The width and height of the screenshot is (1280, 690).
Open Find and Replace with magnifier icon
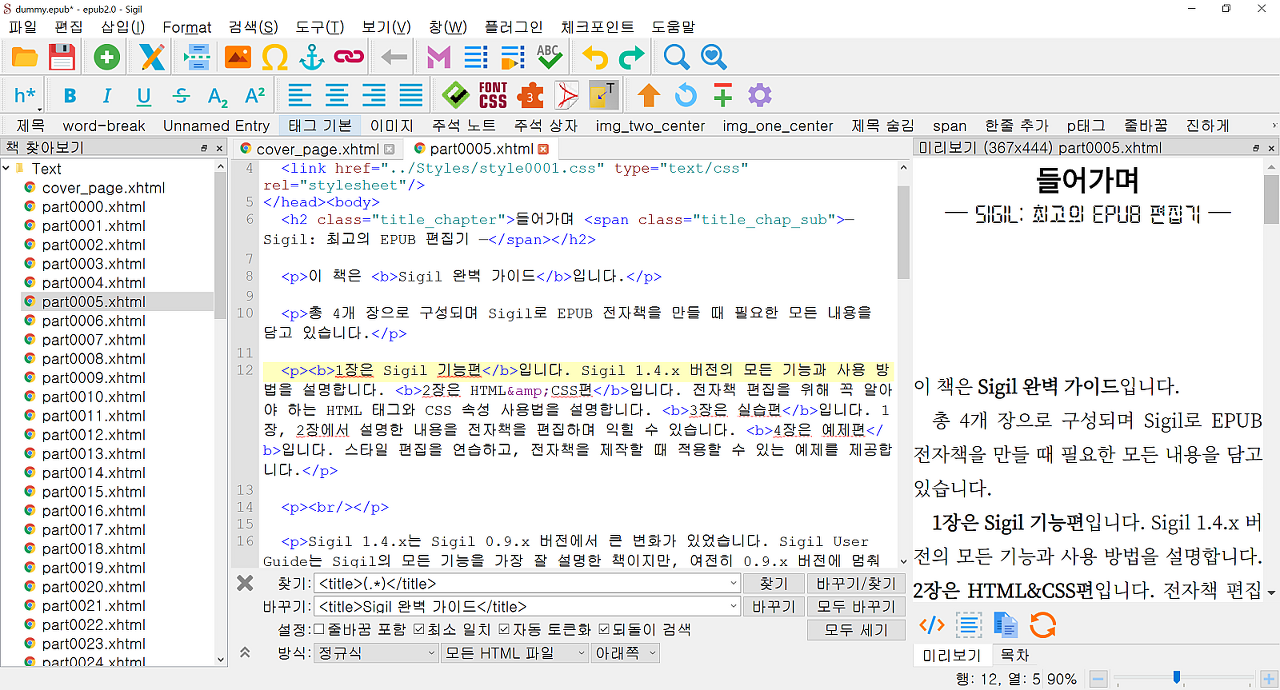677,57
